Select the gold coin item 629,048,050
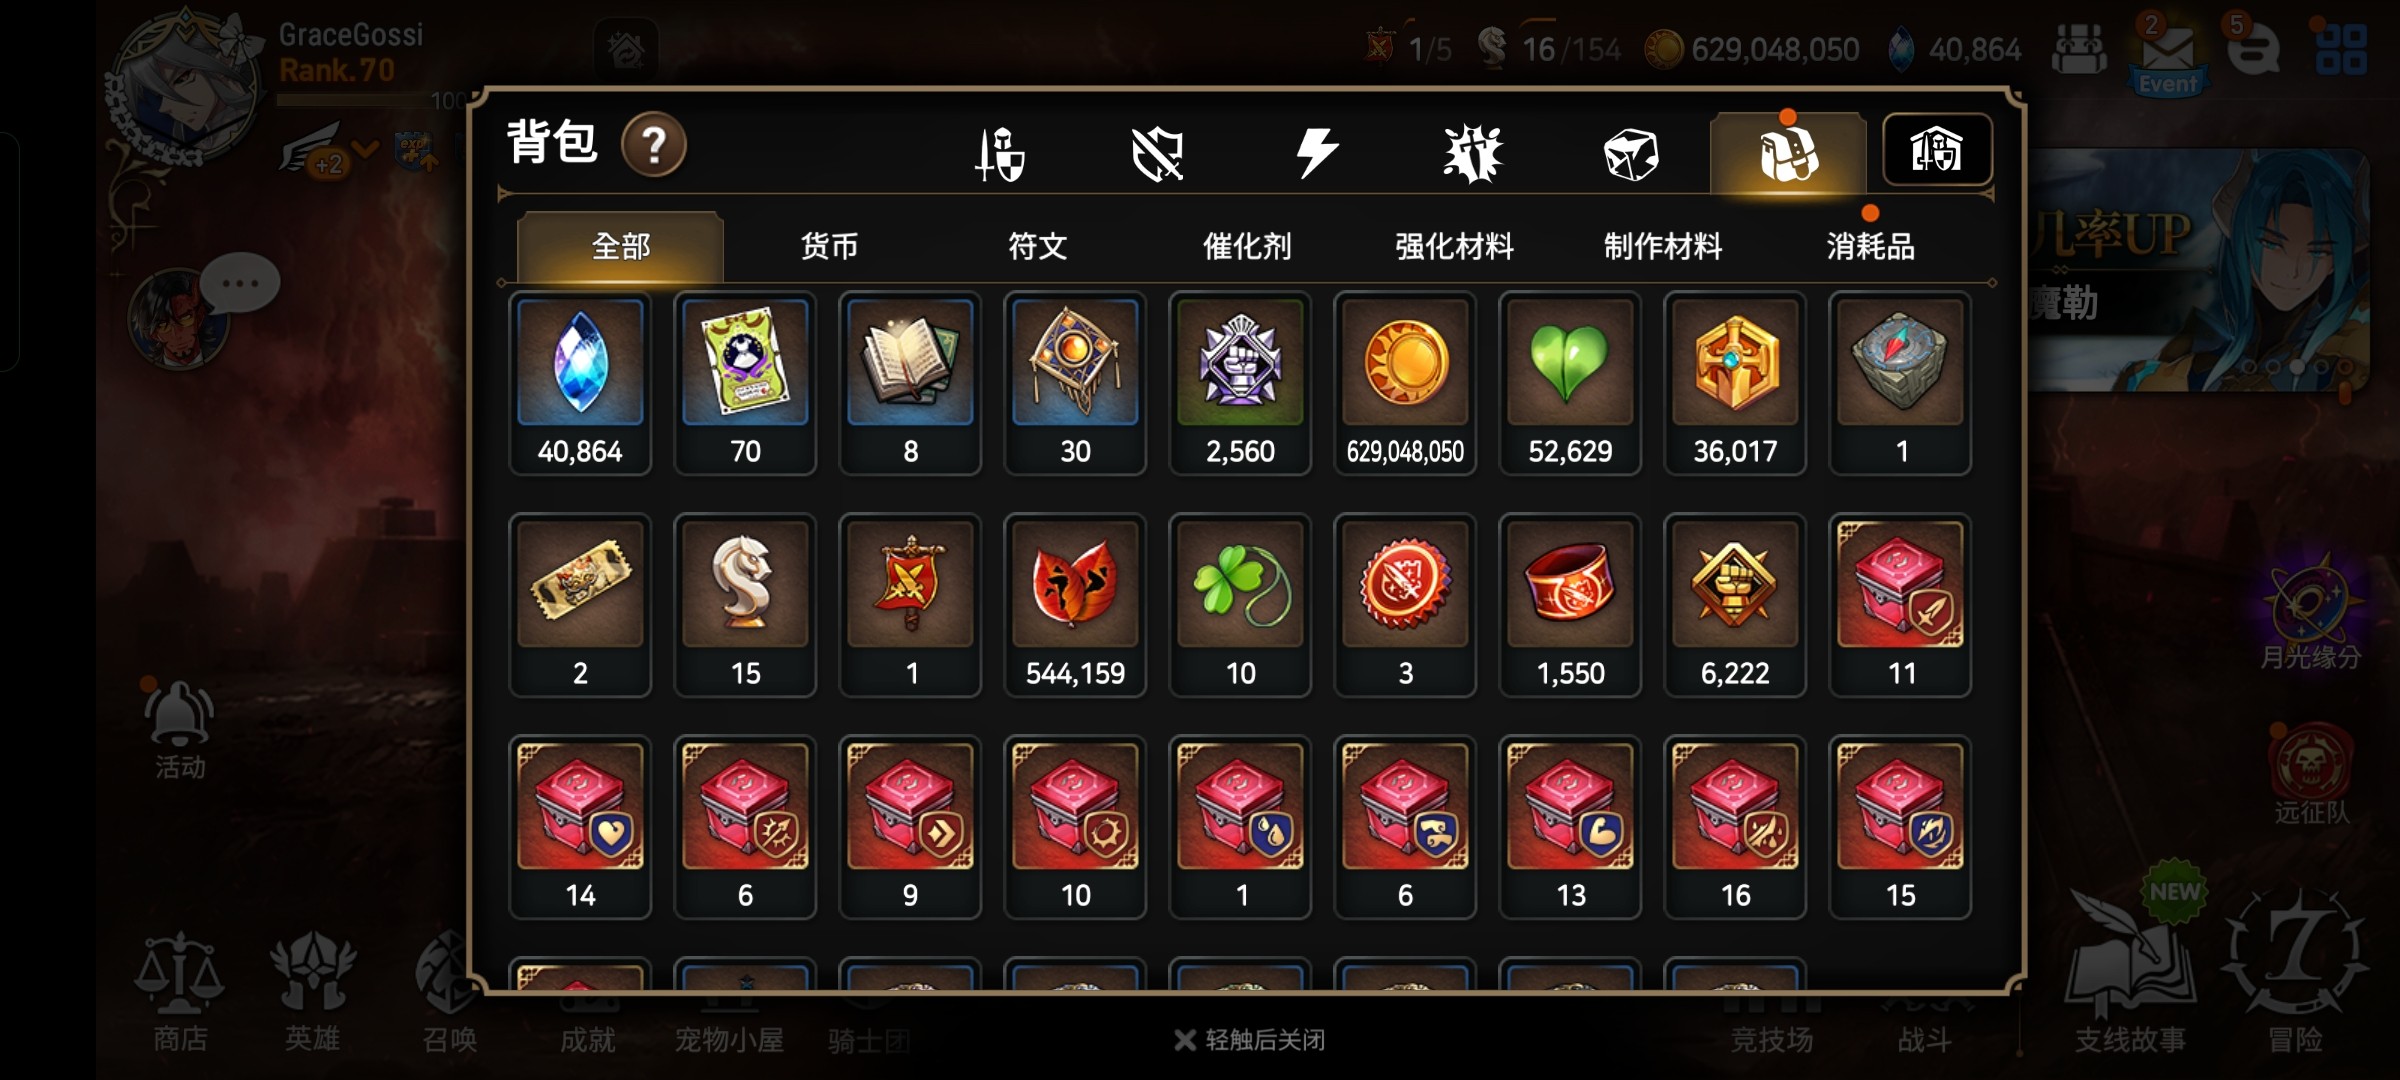Screen dimensions: 2400x1080 pos(1405,383)
